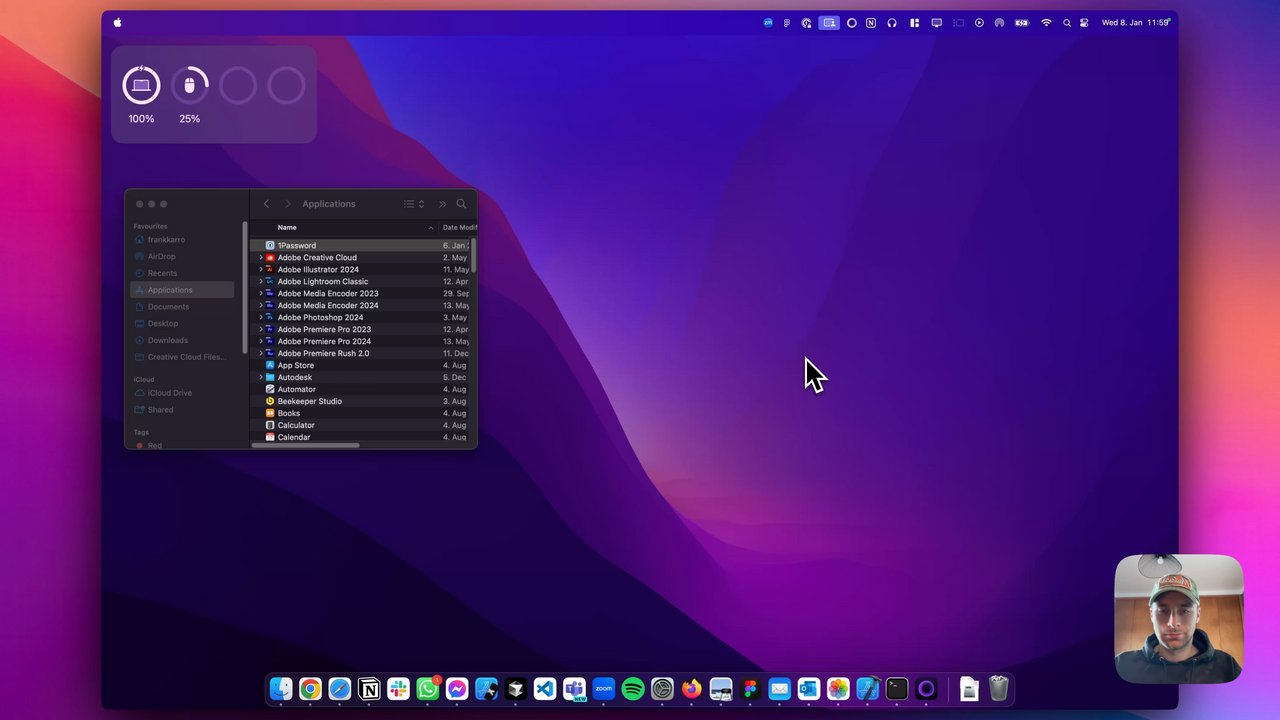Click the highlighted screen-share menu bar icon
The height and width of the screenshot is (720, 1280).
tap(829, 23)
